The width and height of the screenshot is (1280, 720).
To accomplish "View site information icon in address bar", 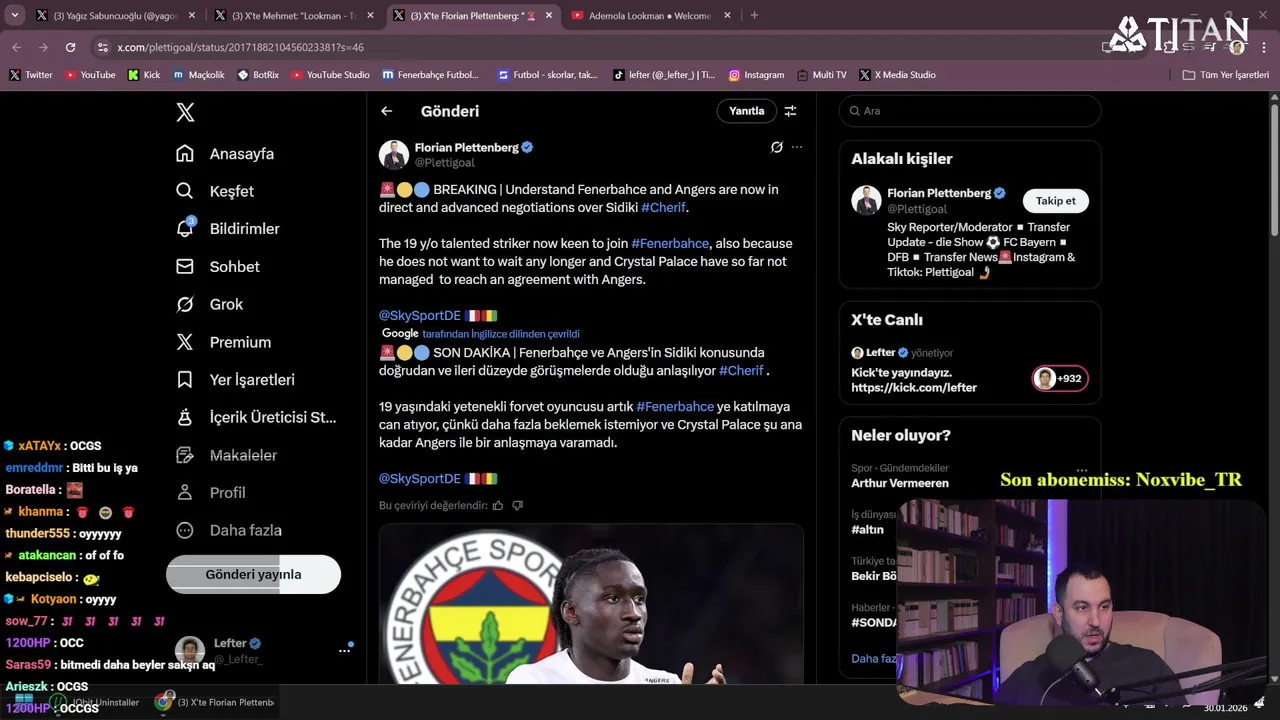I will click(x=103, y=47).
